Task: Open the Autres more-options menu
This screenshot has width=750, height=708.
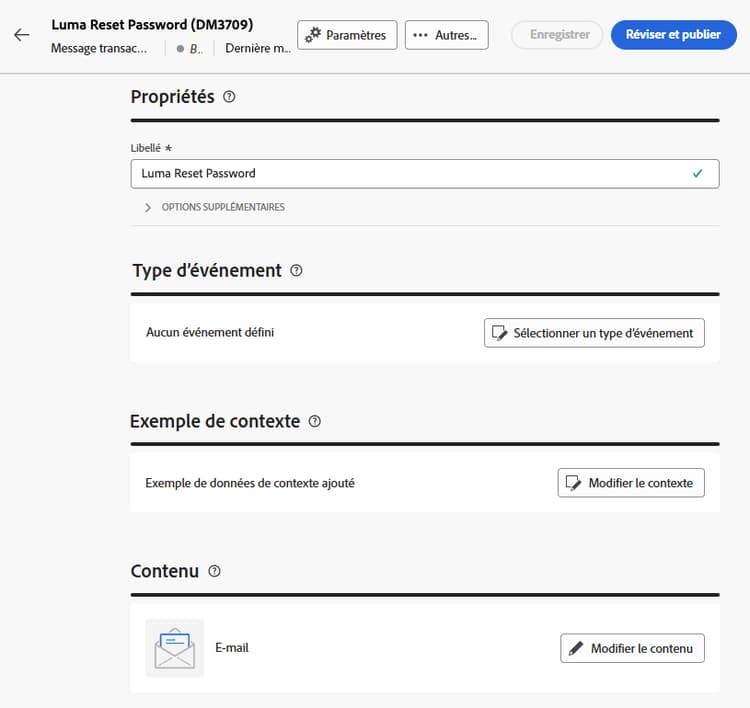Action: [446, 35]
